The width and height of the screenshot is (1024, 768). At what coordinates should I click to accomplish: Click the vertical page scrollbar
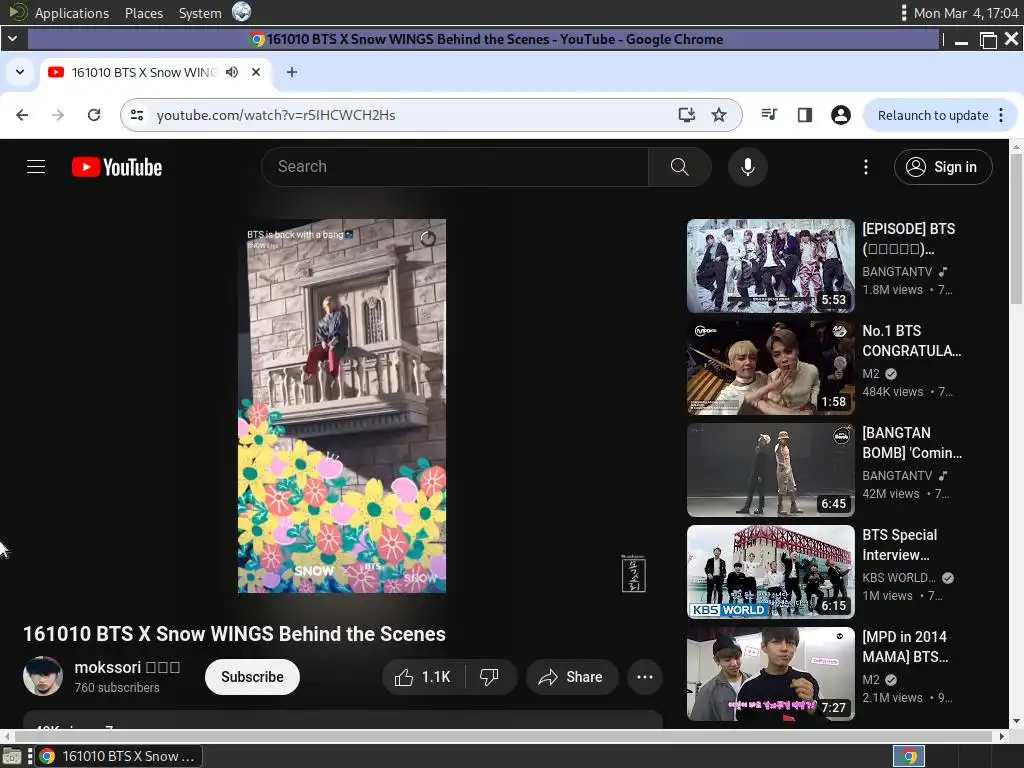point(1016,229)
